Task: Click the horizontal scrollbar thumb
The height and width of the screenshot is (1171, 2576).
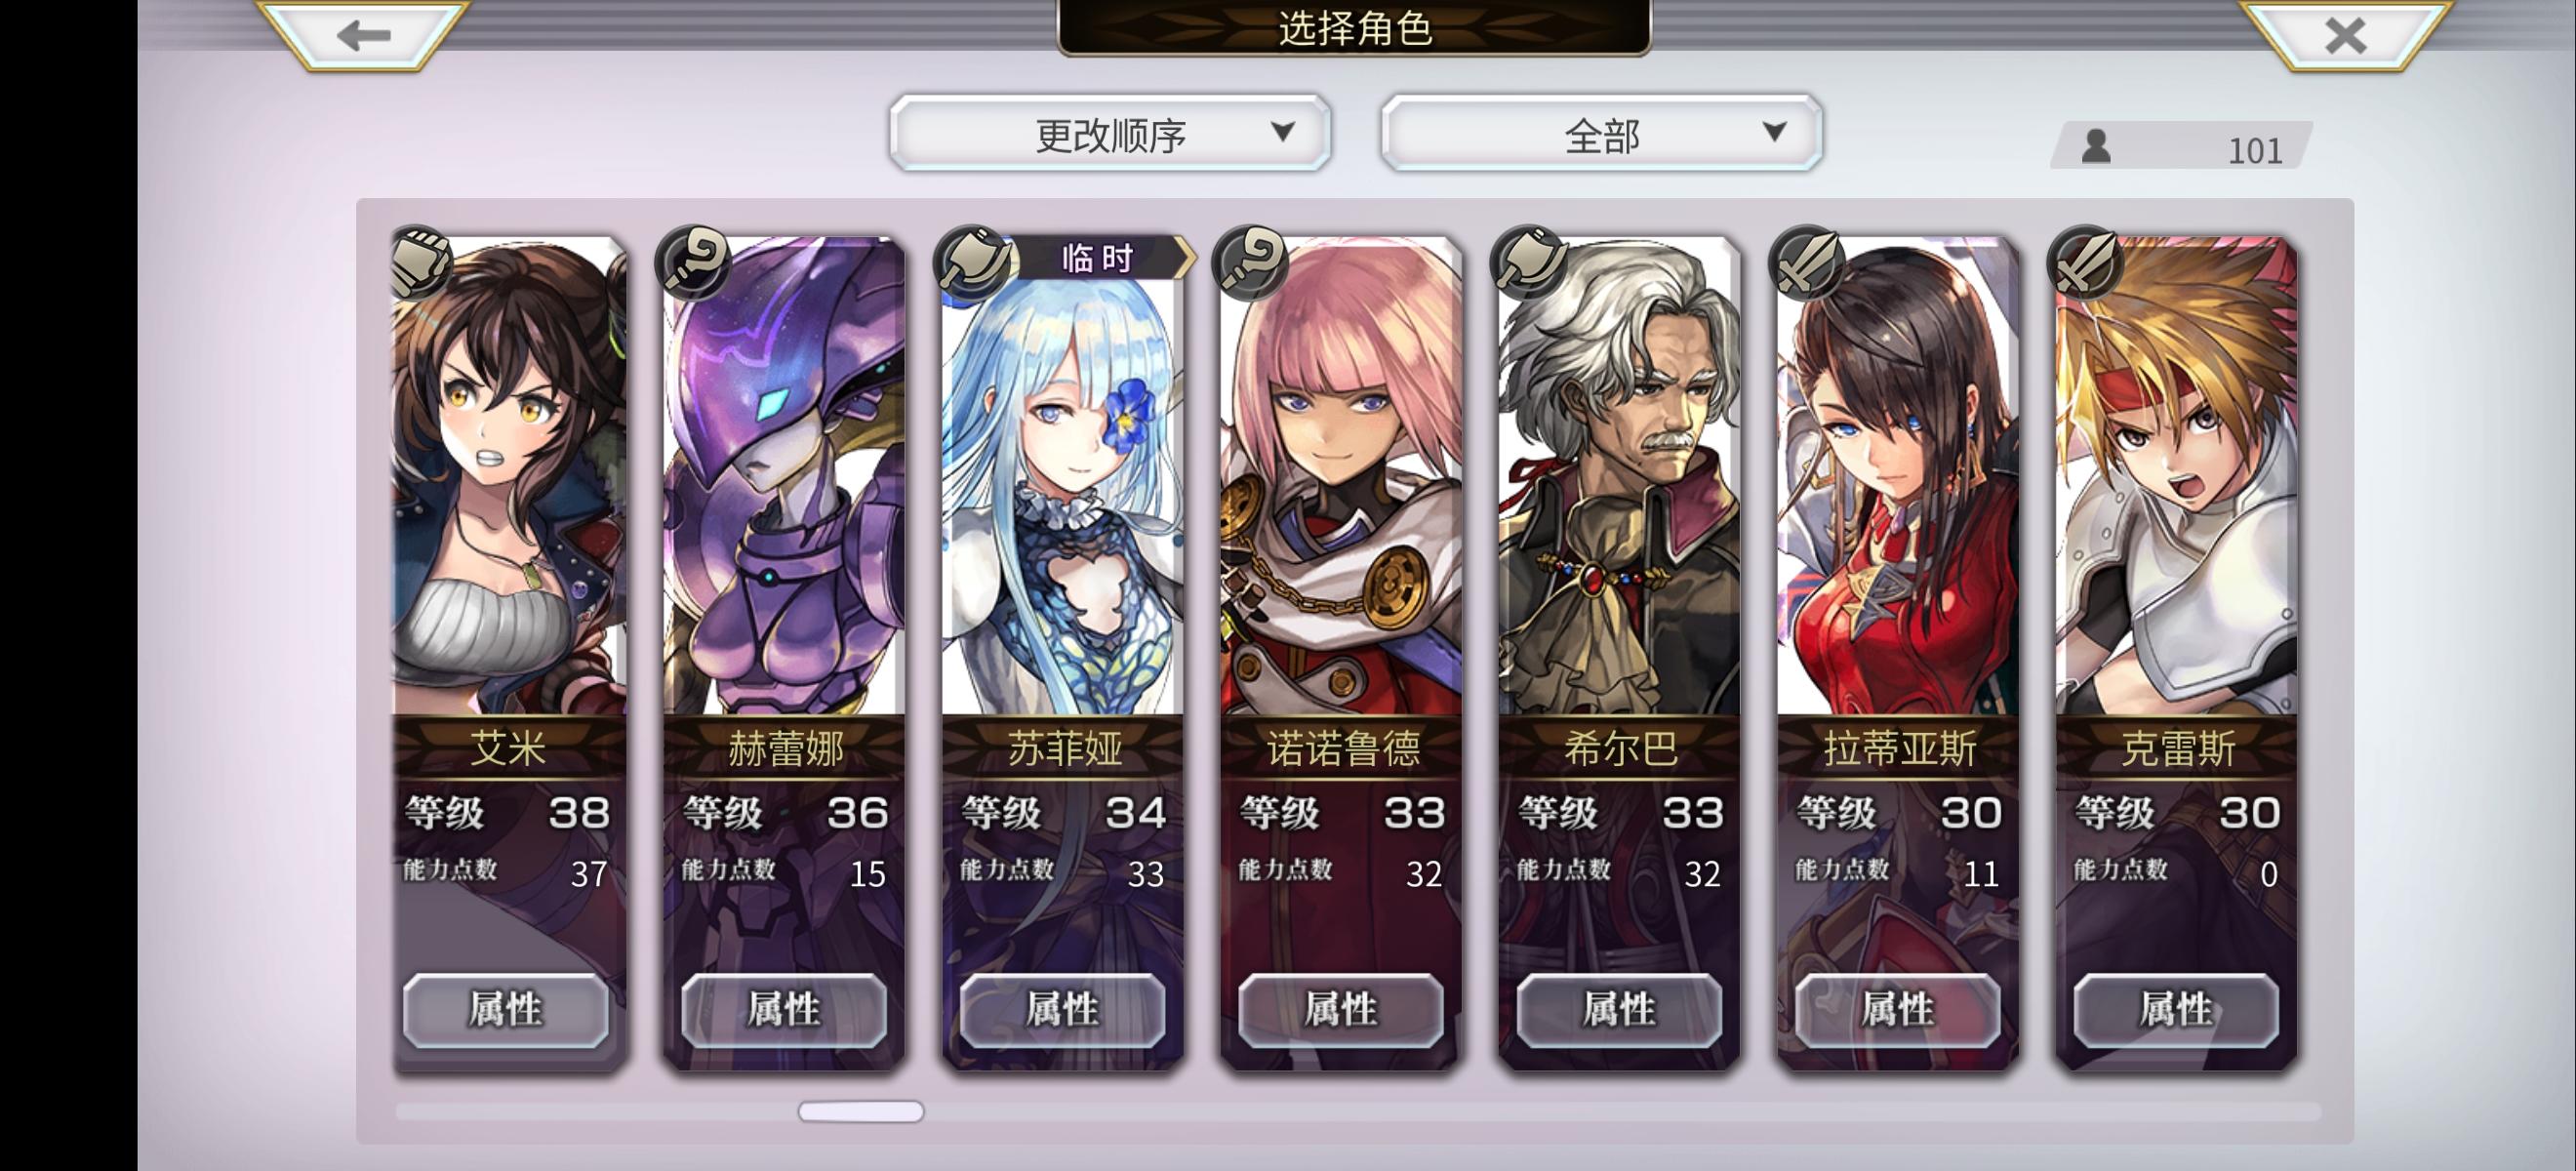Action: 860,1111
